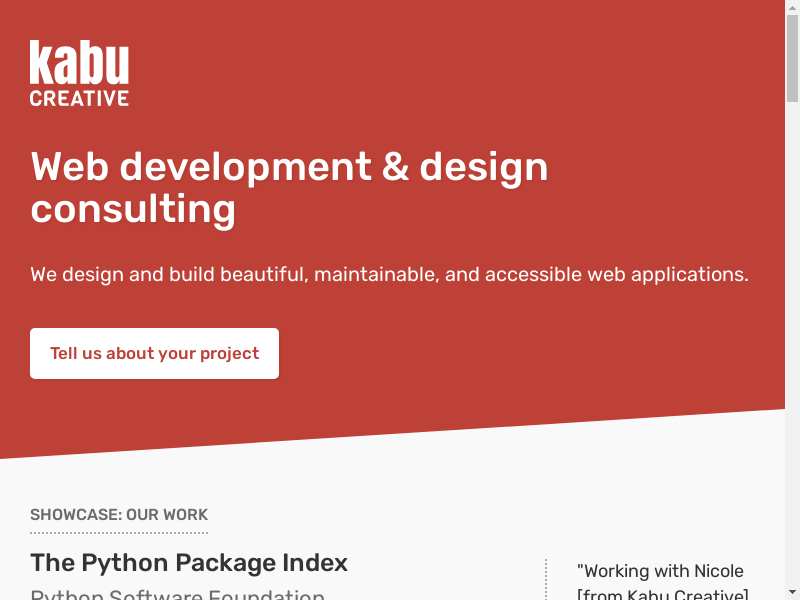Click the word "consulting" in the headline
Image resolution: width=800 pixels, height=600 pixels.
click(133, 209)
